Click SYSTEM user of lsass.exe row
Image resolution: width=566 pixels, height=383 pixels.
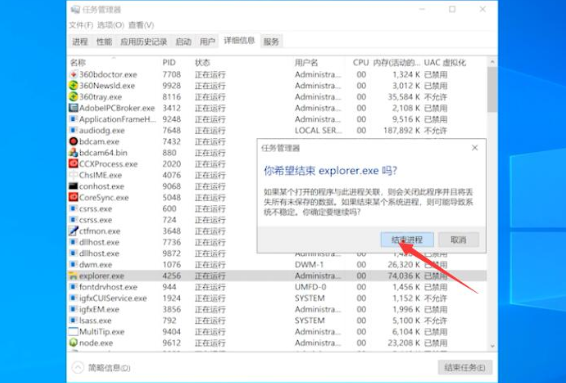coord(310,321)
